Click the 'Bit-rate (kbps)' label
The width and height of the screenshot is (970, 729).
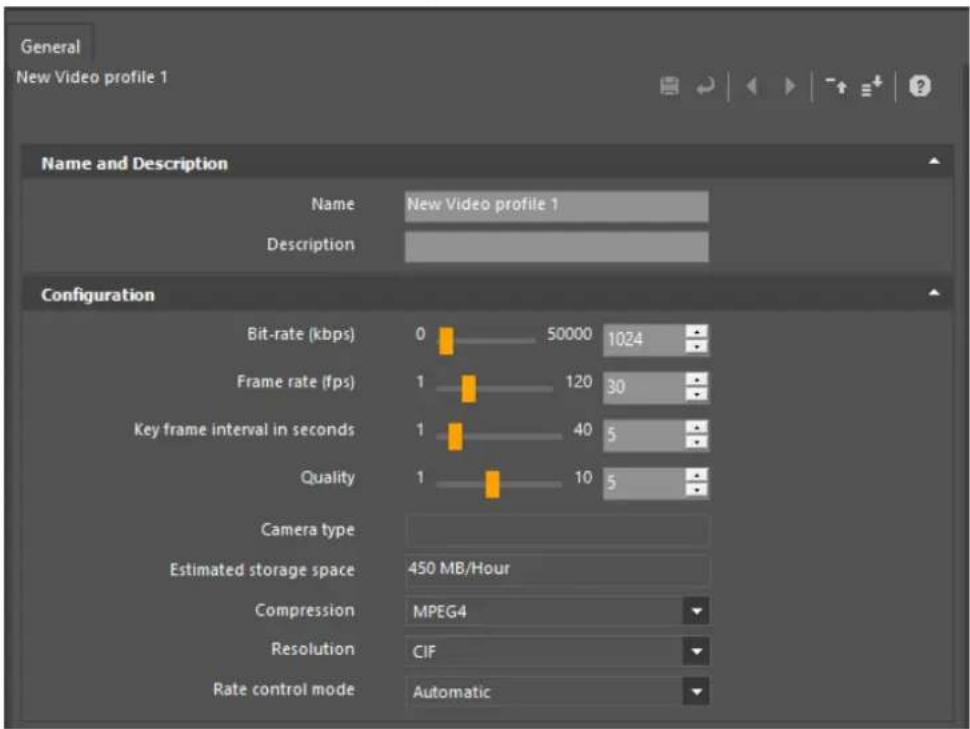tap(301, 334)
